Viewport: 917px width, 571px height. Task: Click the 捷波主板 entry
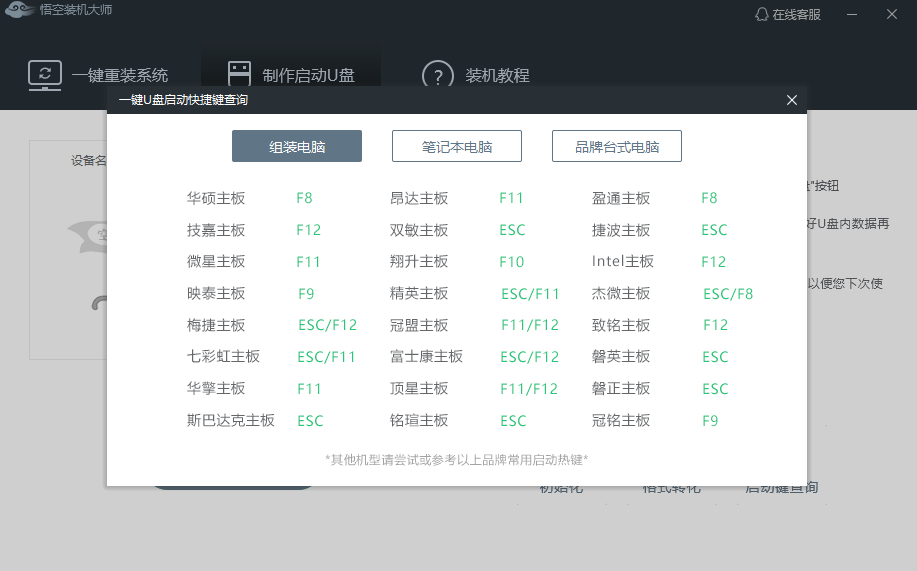tap(621, 230)
